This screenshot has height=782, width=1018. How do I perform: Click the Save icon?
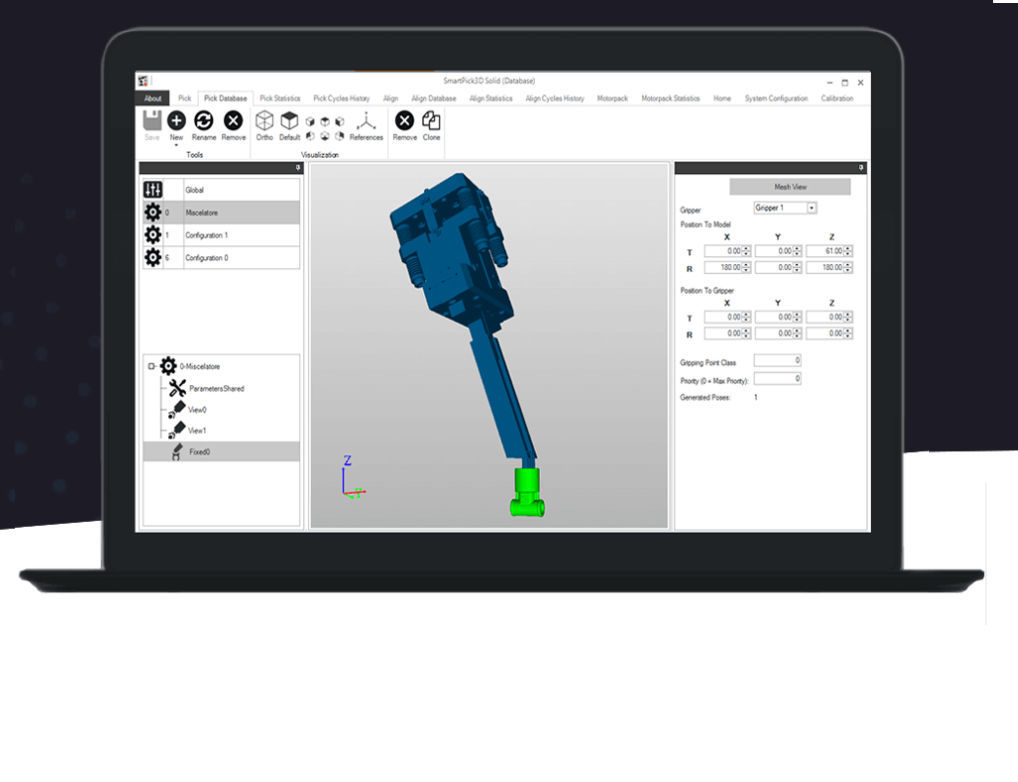[151, 118]
